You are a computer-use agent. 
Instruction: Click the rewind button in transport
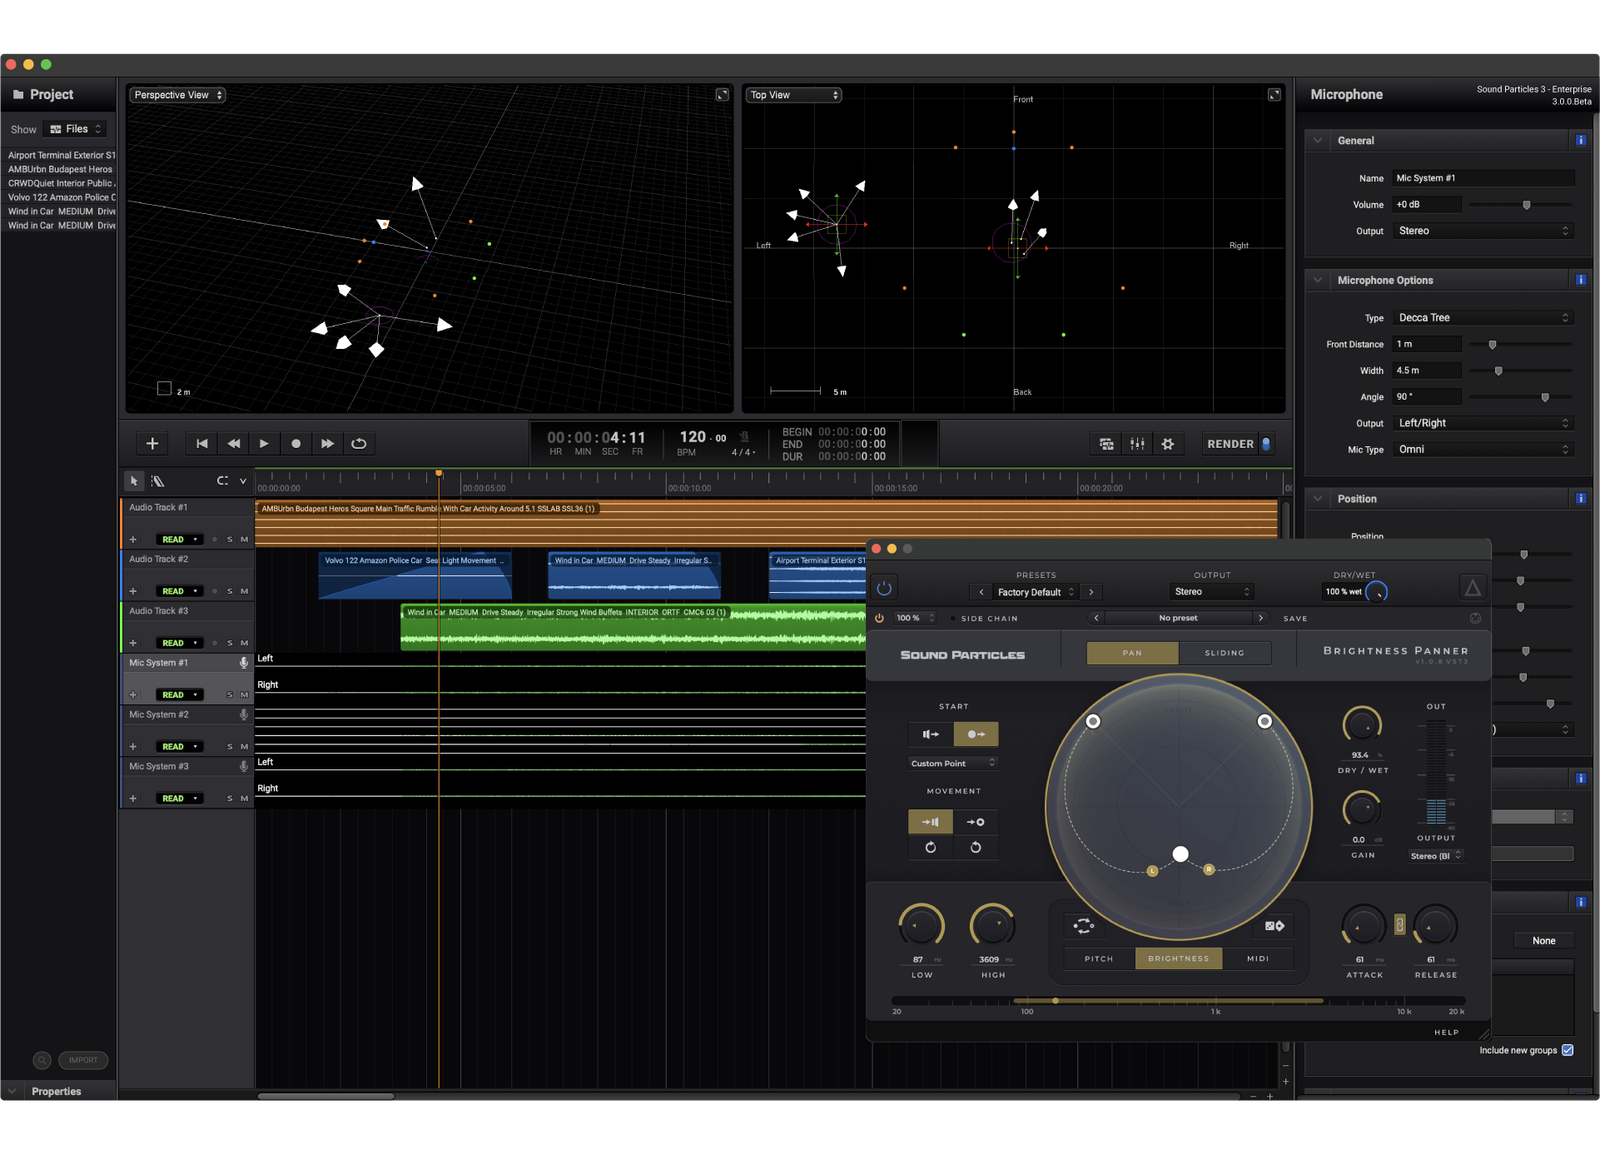(x=233, y=444)
